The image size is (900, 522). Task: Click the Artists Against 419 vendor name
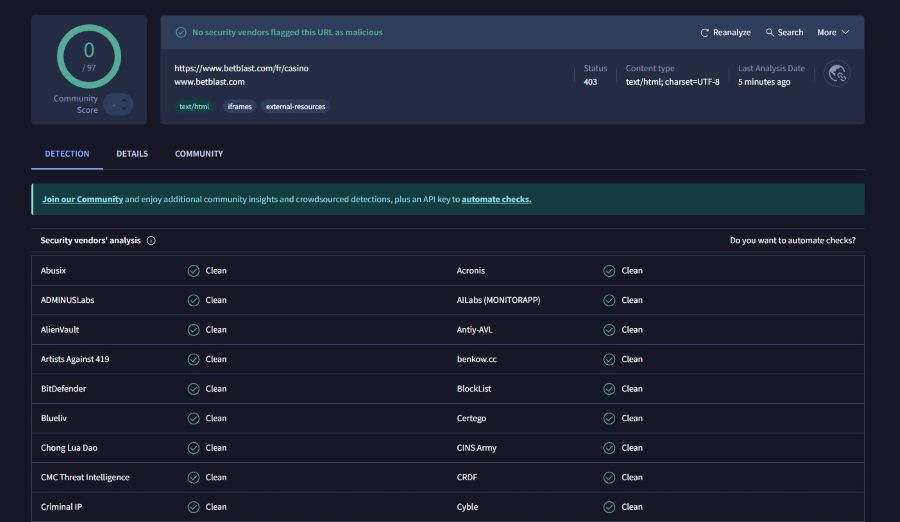tap(75, 359)
